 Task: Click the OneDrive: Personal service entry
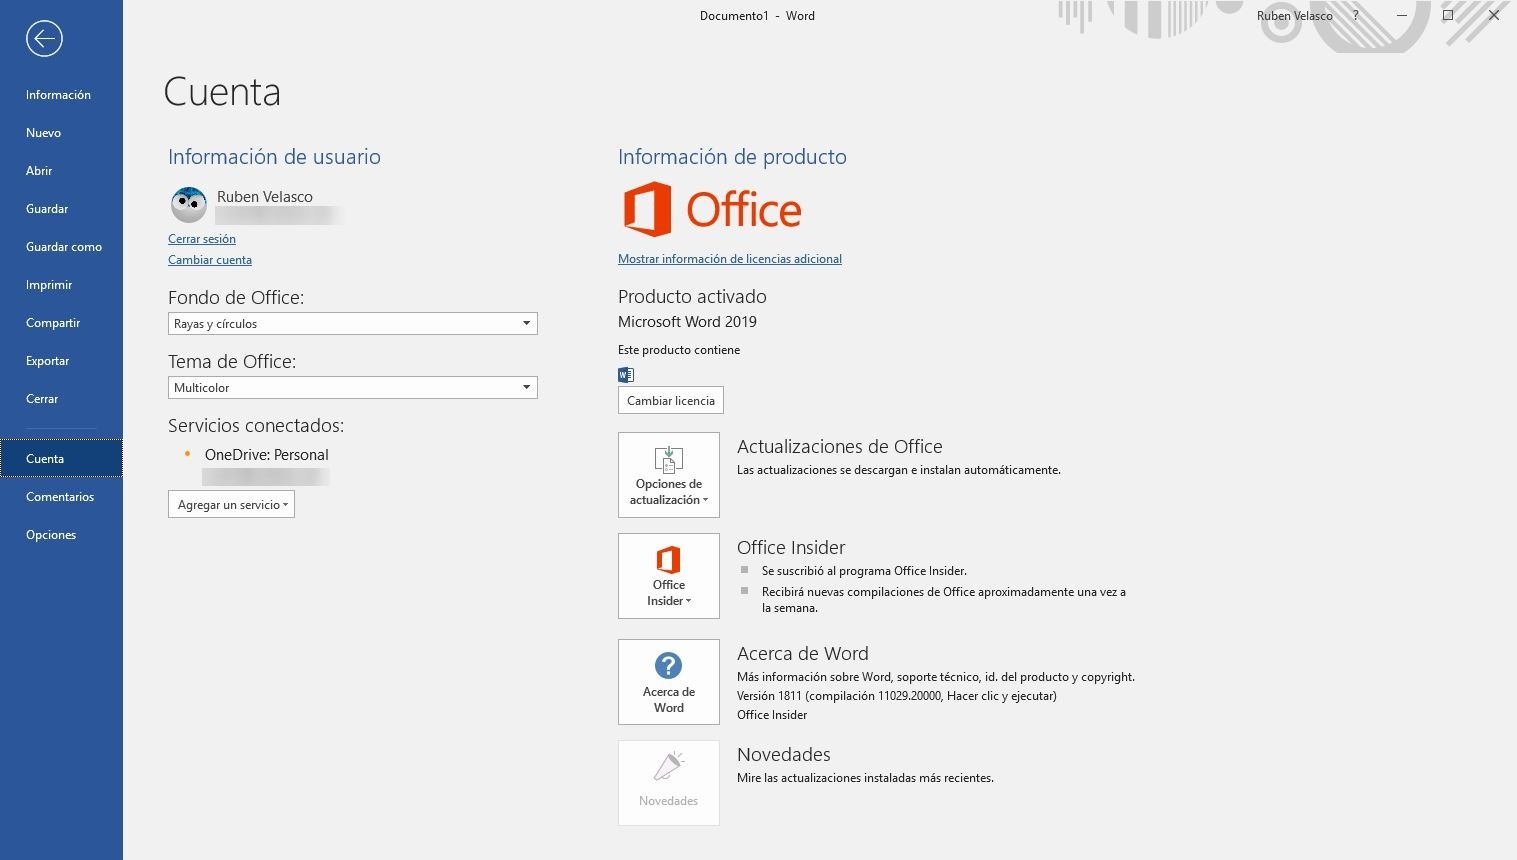point(267,455)
